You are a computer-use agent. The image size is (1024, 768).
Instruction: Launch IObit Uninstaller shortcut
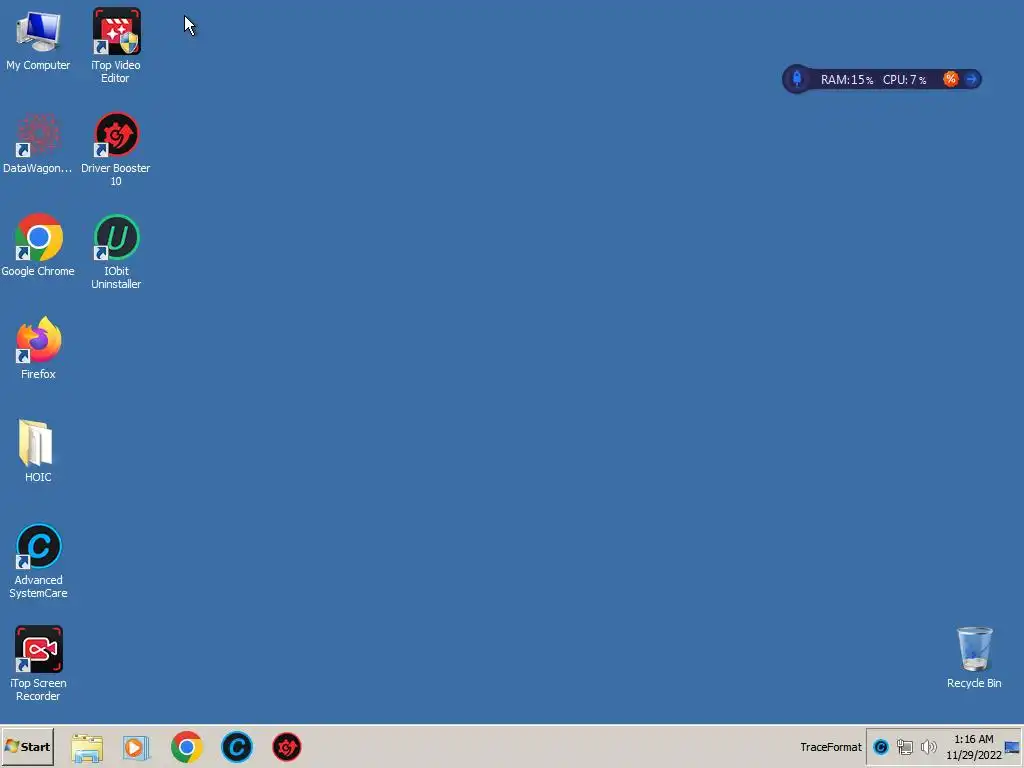tap(116, 252)
